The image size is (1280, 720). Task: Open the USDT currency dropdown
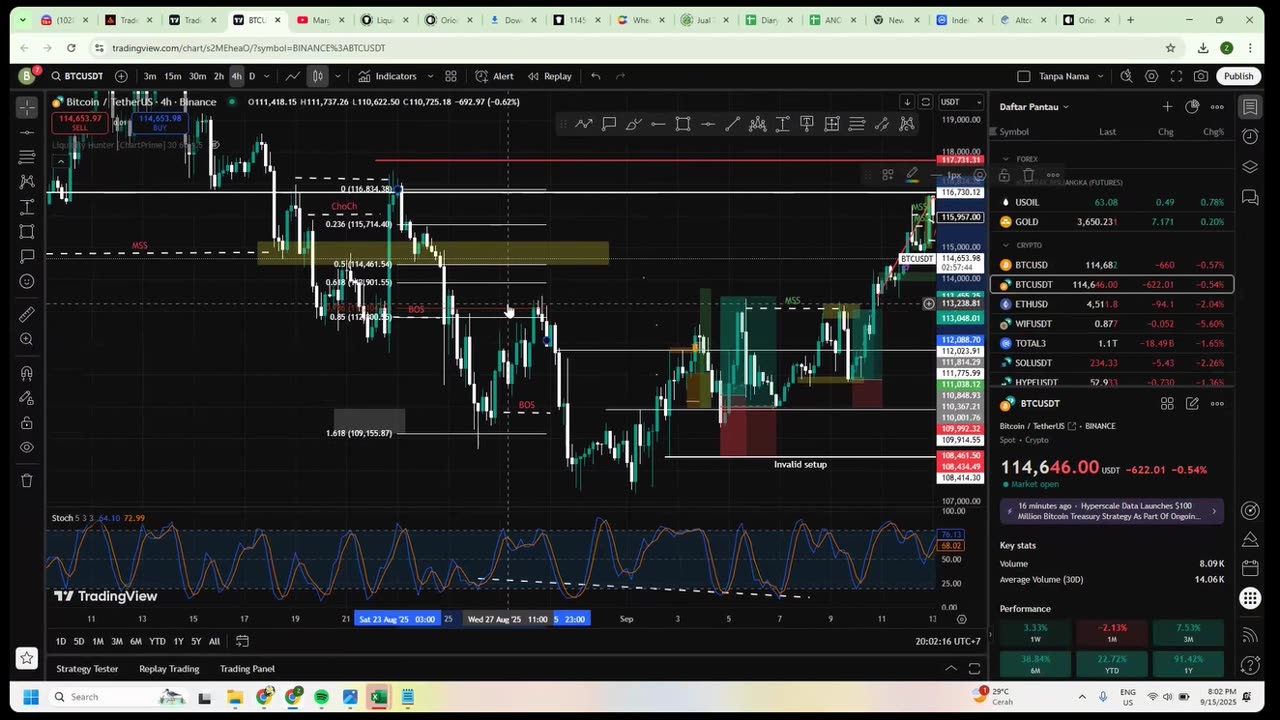[x=962, y=102]
